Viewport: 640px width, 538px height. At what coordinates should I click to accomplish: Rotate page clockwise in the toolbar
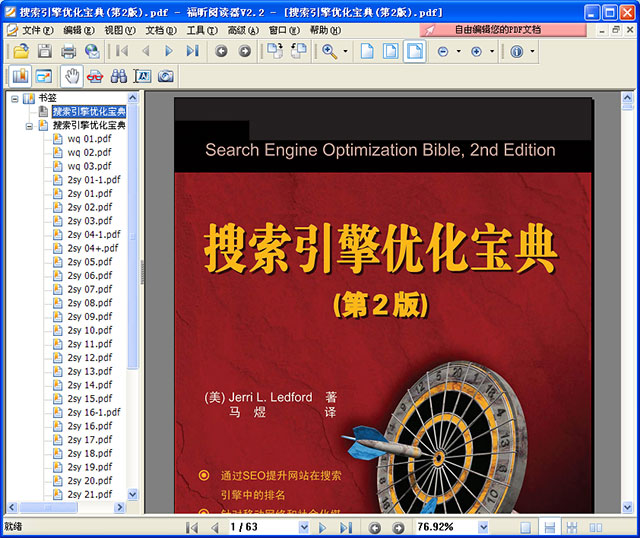click(275, 51)
